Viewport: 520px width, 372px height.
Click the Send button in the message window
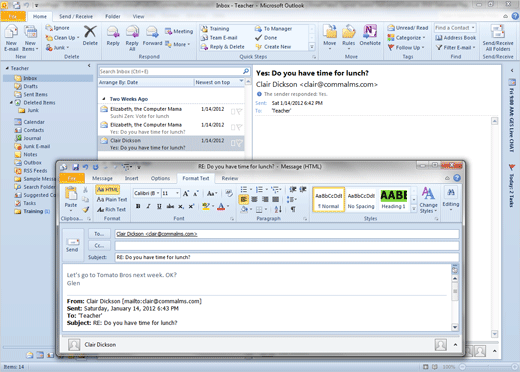(x=72, y=245)
